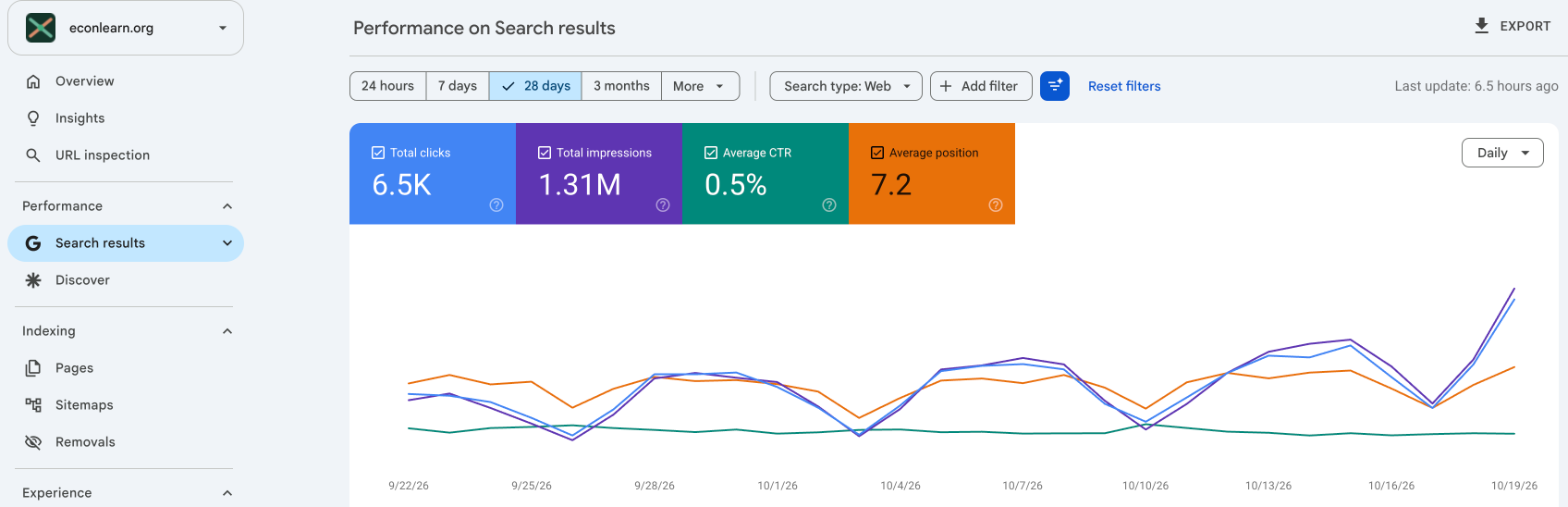Click the 1.31M impressions value
Image resolution: width=1568 pixels, height=507 pixels.
pyautogui.click(x=579, y=185)
